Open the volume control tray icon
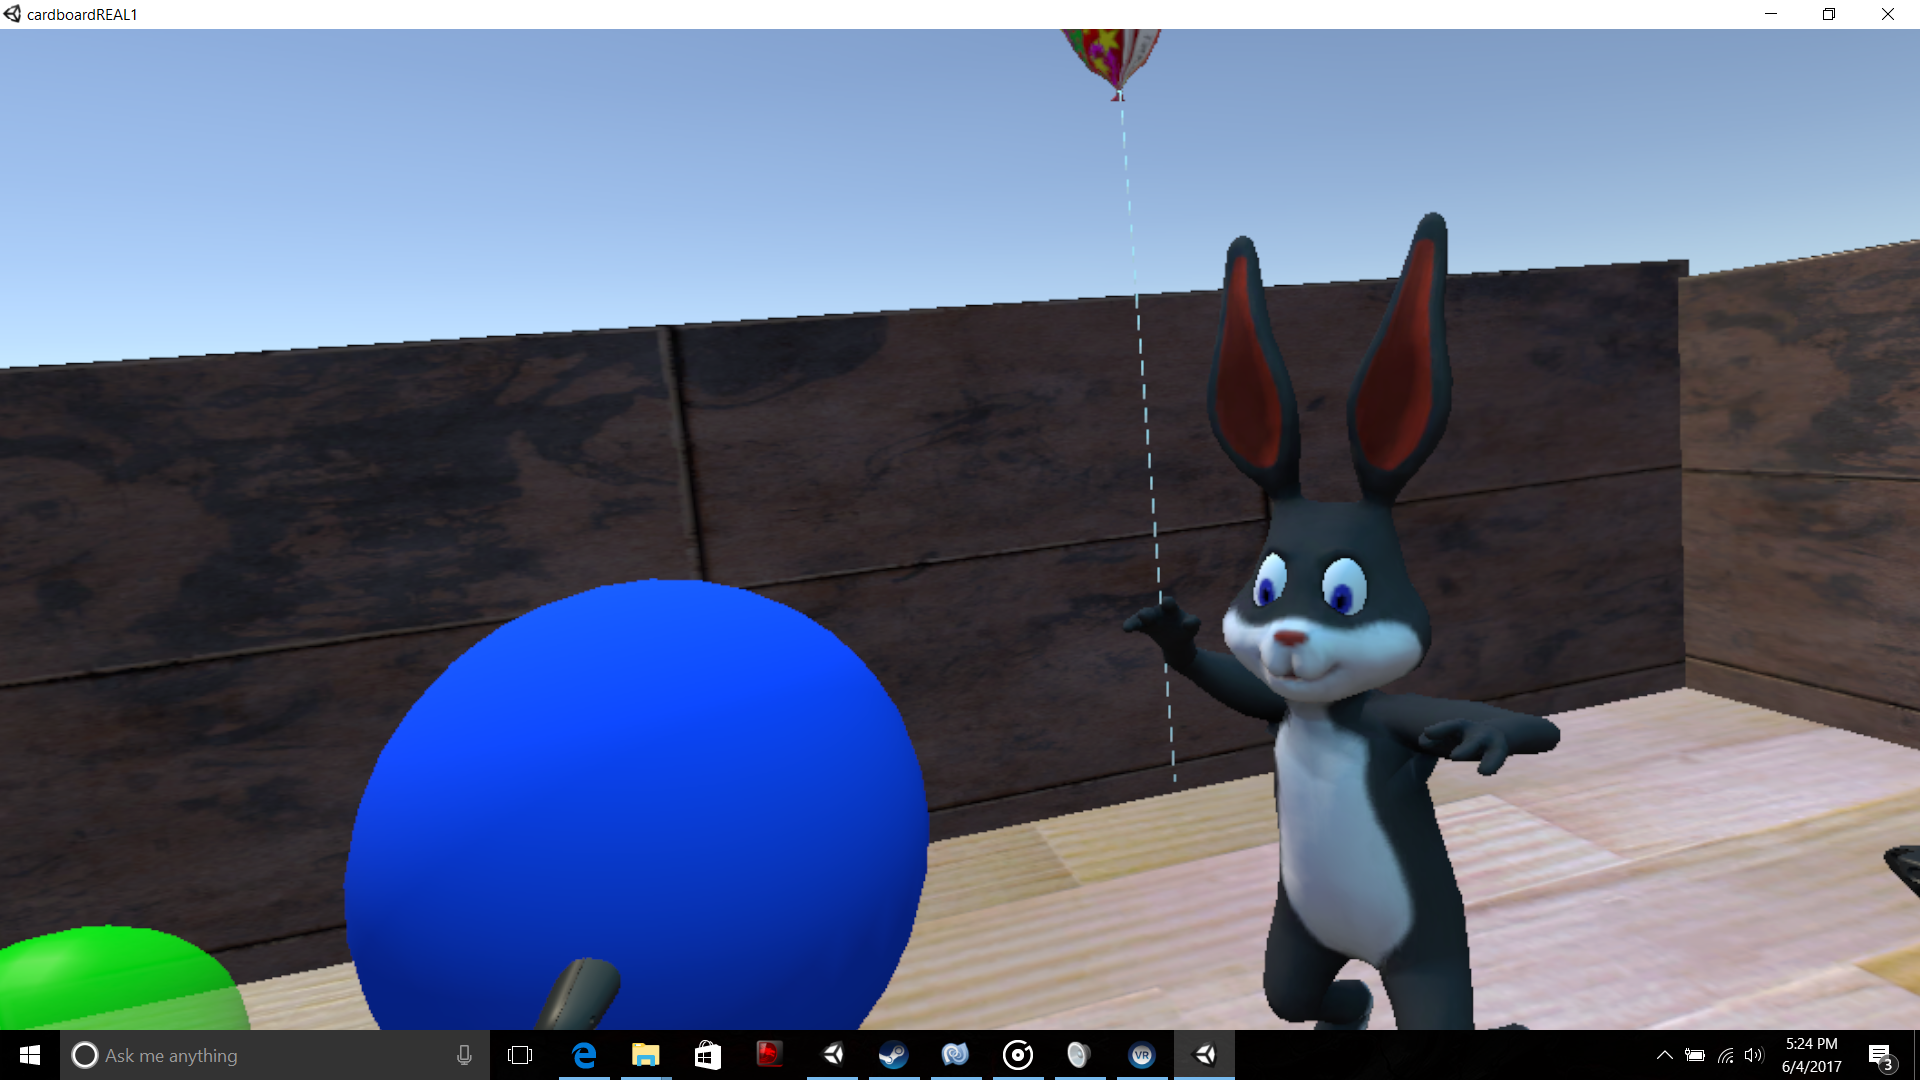The width and height of the screenshot is (1920, 1080). [1754, 1055]
